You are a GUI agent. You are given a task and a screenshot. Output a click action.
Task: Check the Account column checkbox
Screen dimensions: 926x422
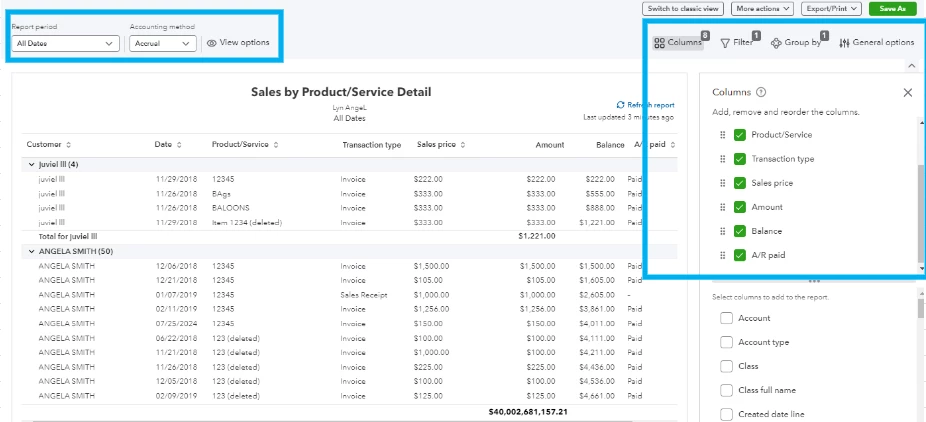726,318
